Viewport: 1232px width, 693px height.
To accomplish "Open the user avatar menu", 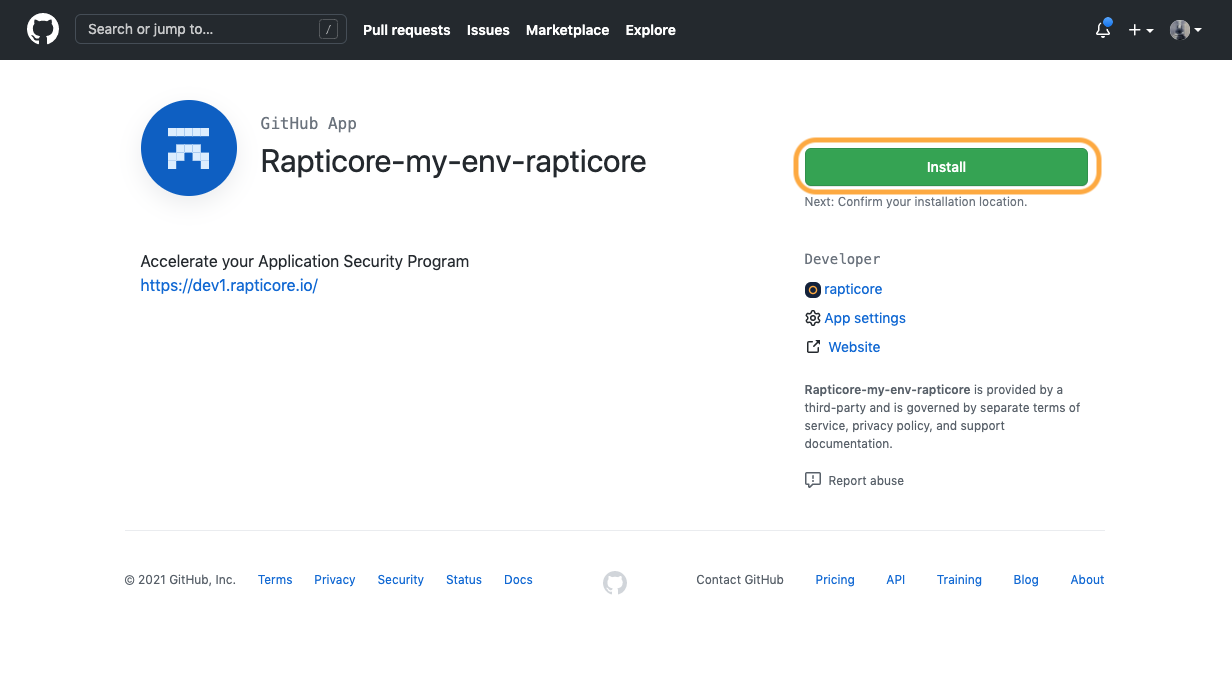I will point(1186,30).
